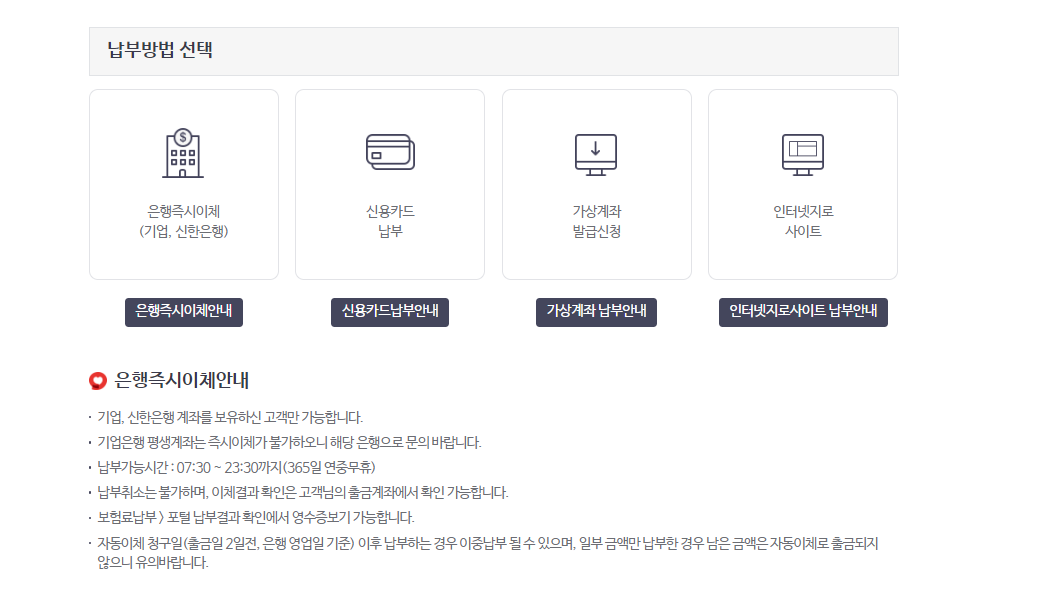Click line about 보험료납부 포털 납부결과 확인

tap(255, 517)
